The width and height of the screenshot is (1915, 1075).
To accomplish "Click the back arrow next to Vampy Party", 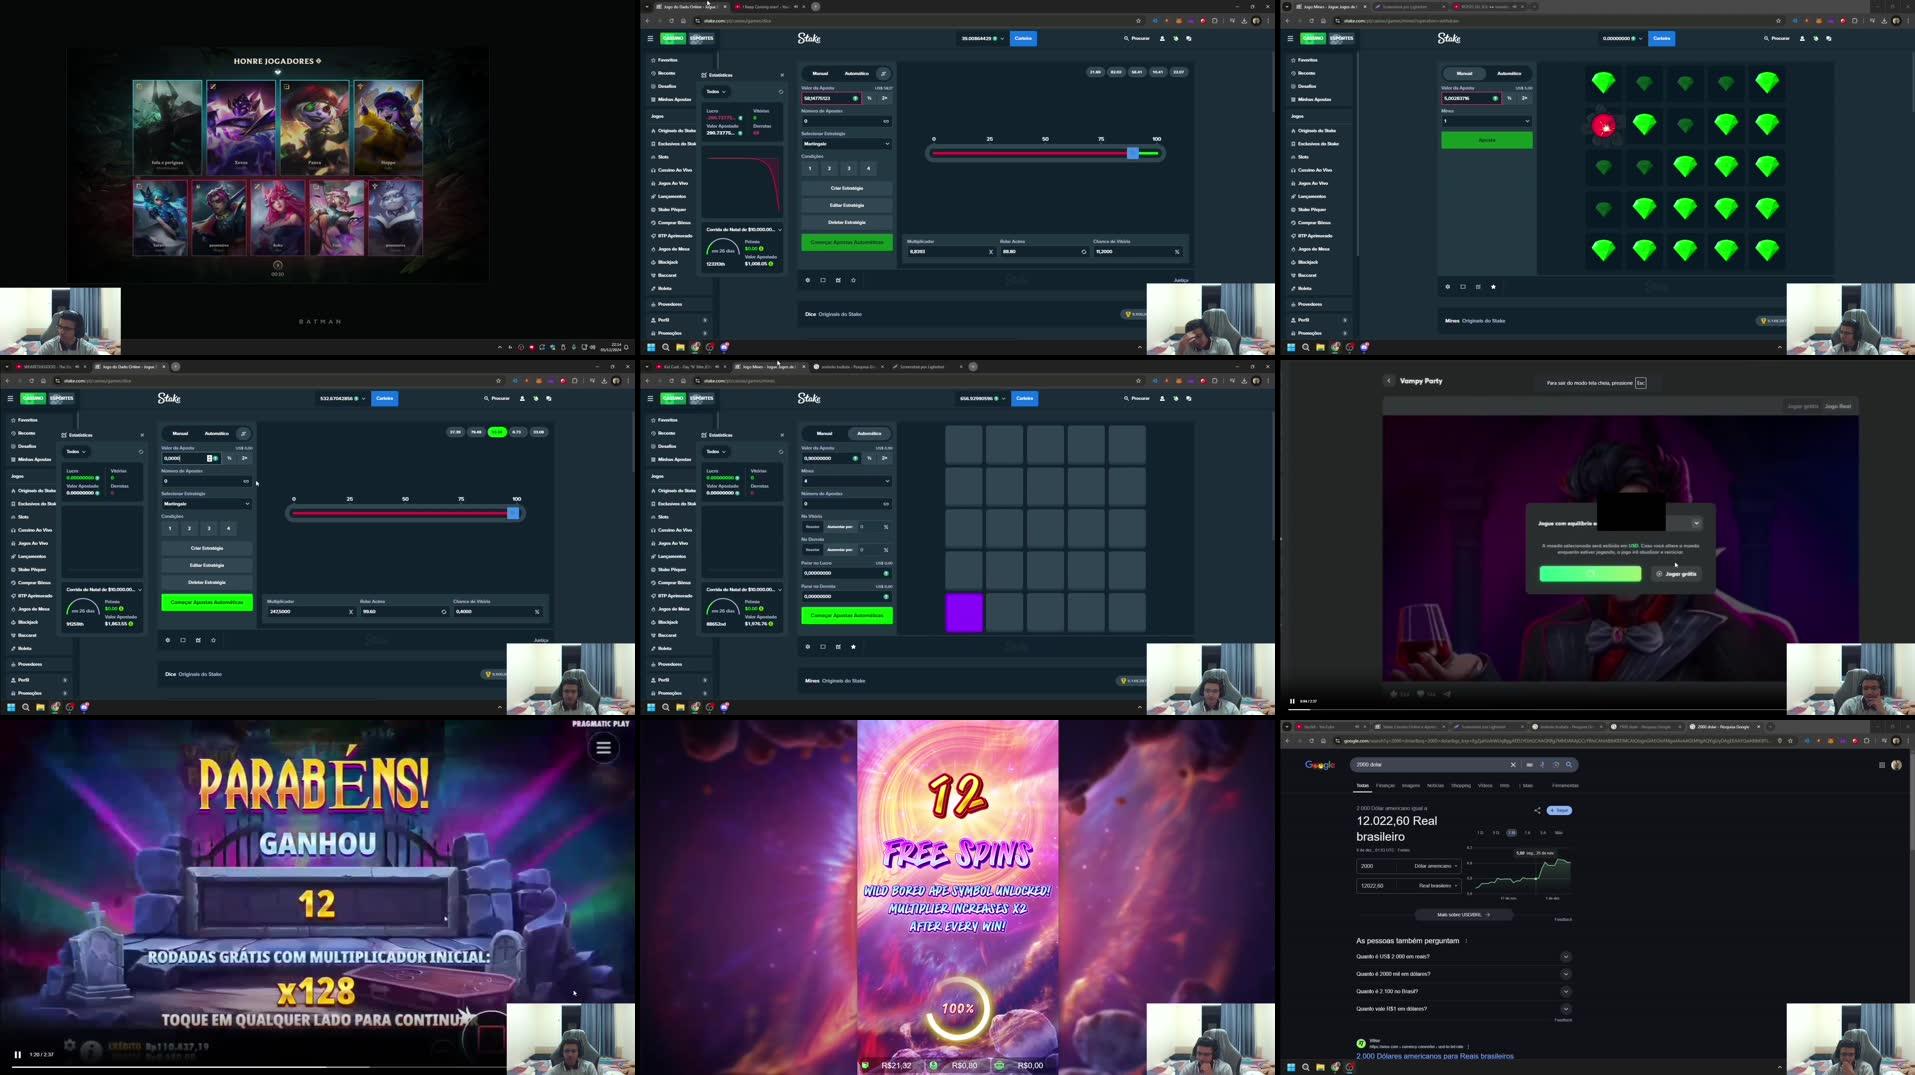I will point(1388,381).
